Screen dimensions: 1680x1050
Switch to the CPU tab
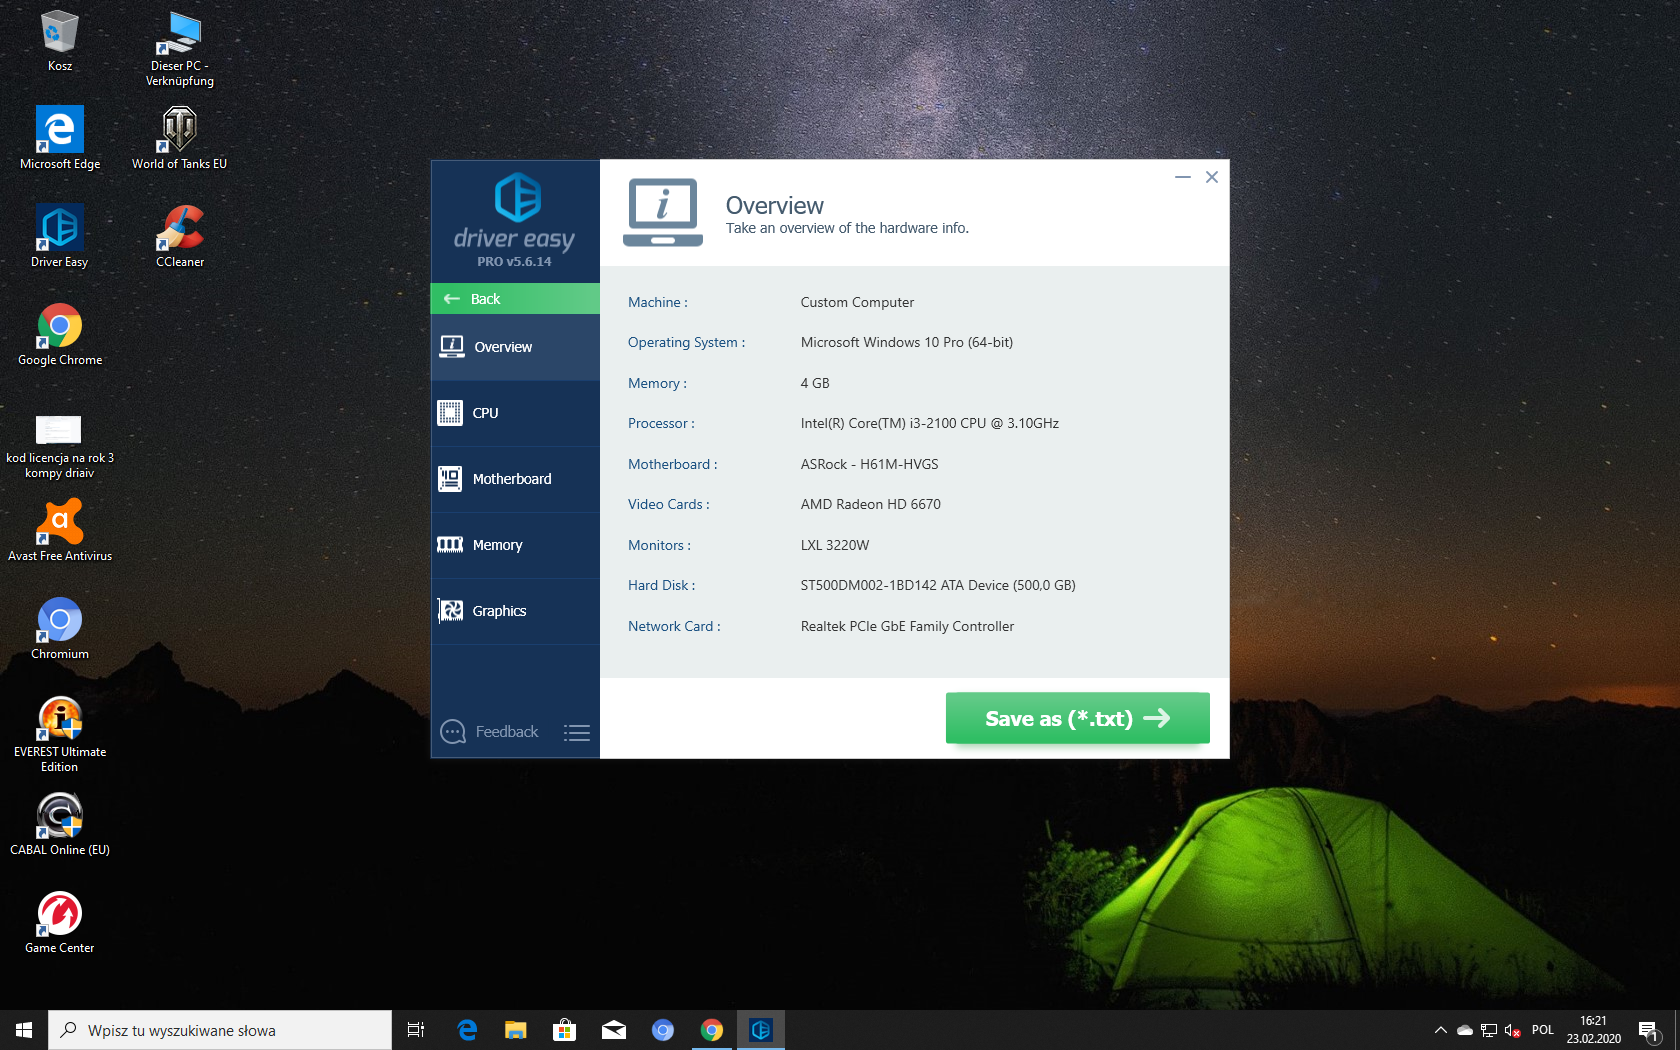tap(515, 413)
